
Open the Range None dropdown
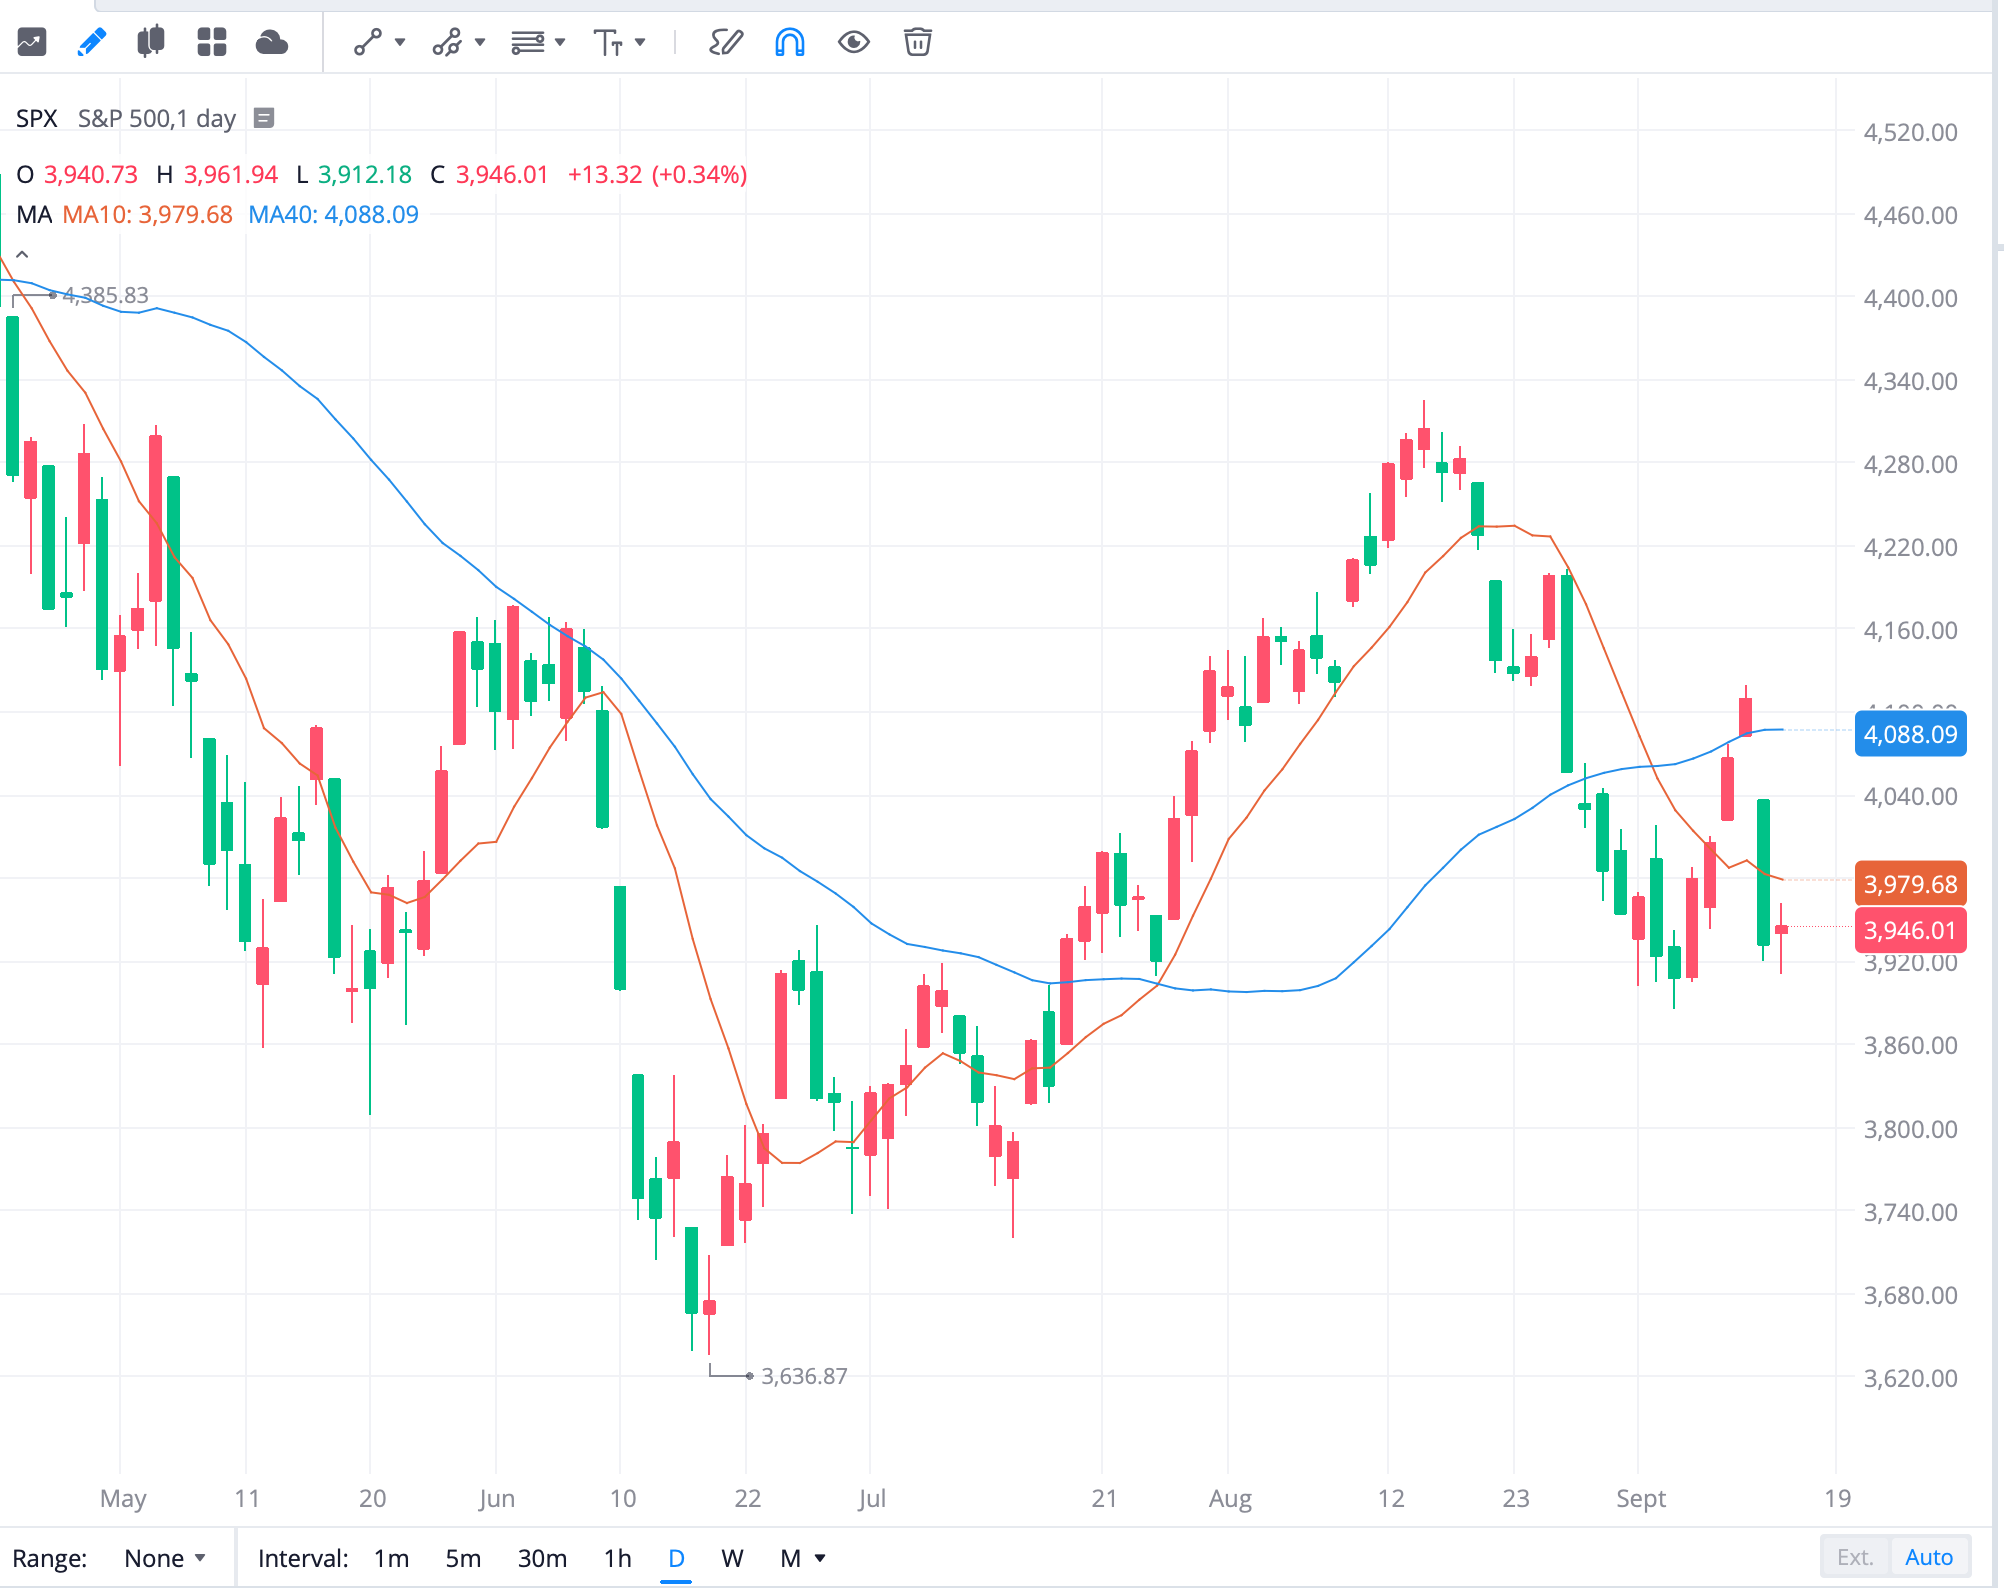point(166,1558)
